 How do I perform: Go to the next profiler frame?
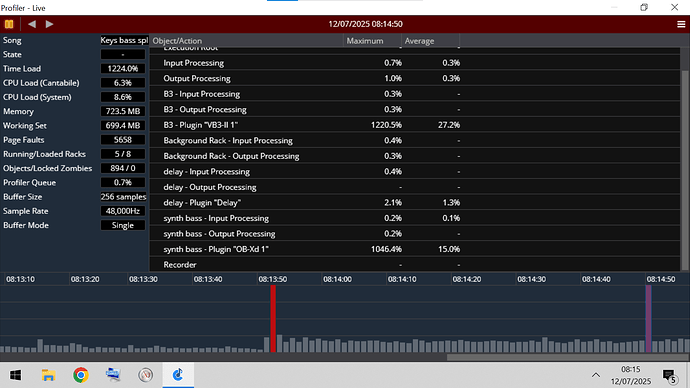click(x=49, y=24)
